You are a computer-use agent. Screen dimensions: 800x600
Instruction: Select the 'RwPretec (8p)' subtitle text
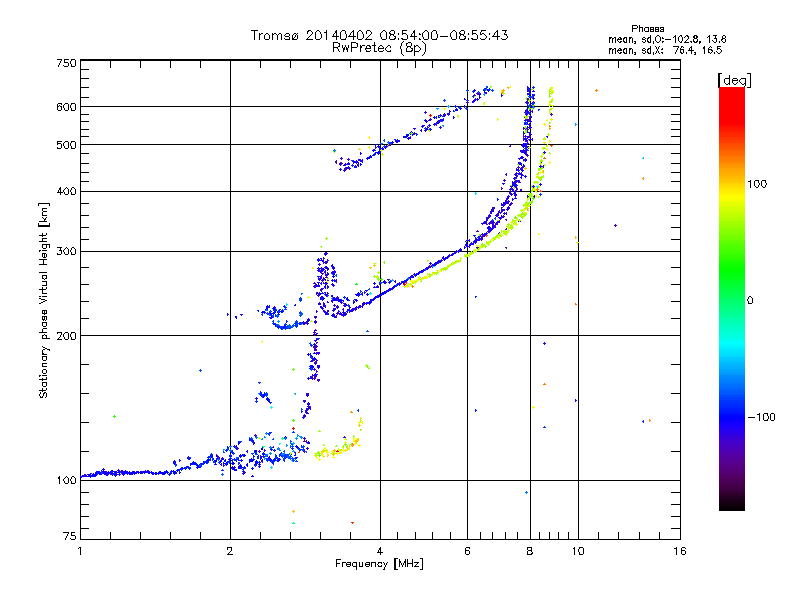click(x=379, y=48)
